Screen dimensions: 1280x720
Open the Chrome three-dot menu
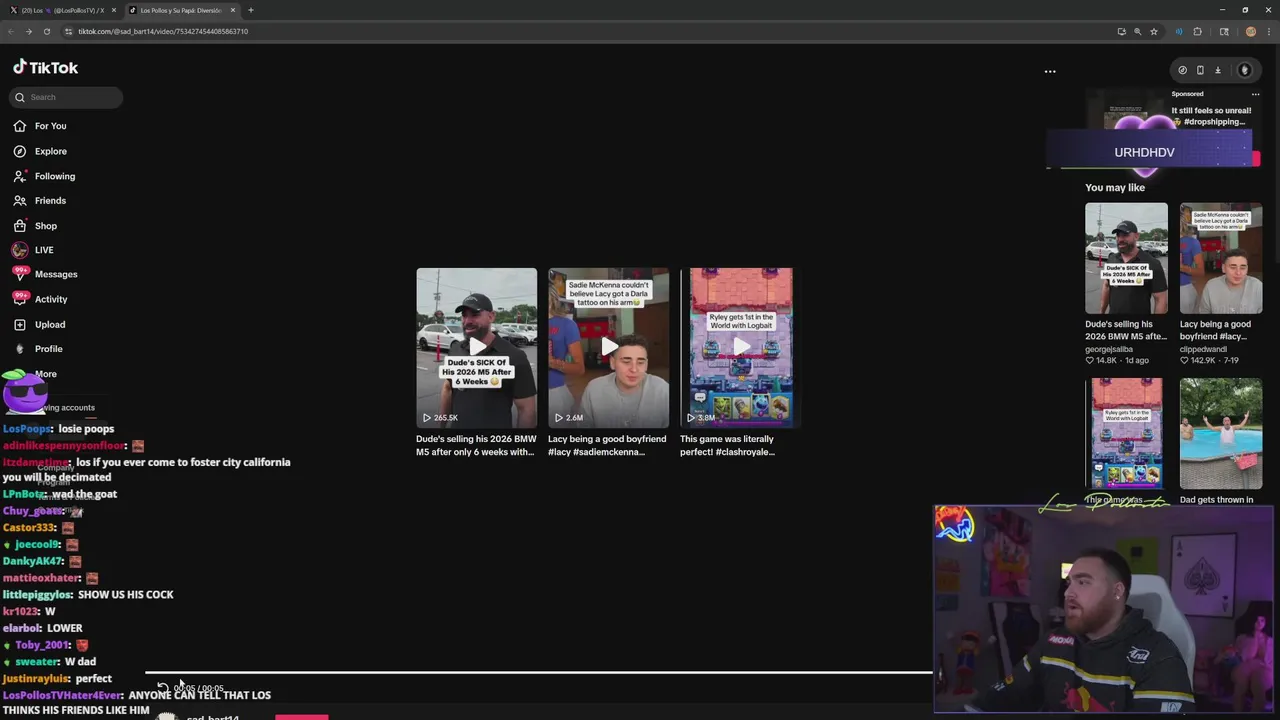pyautogui.click(x=1268, y=31)
